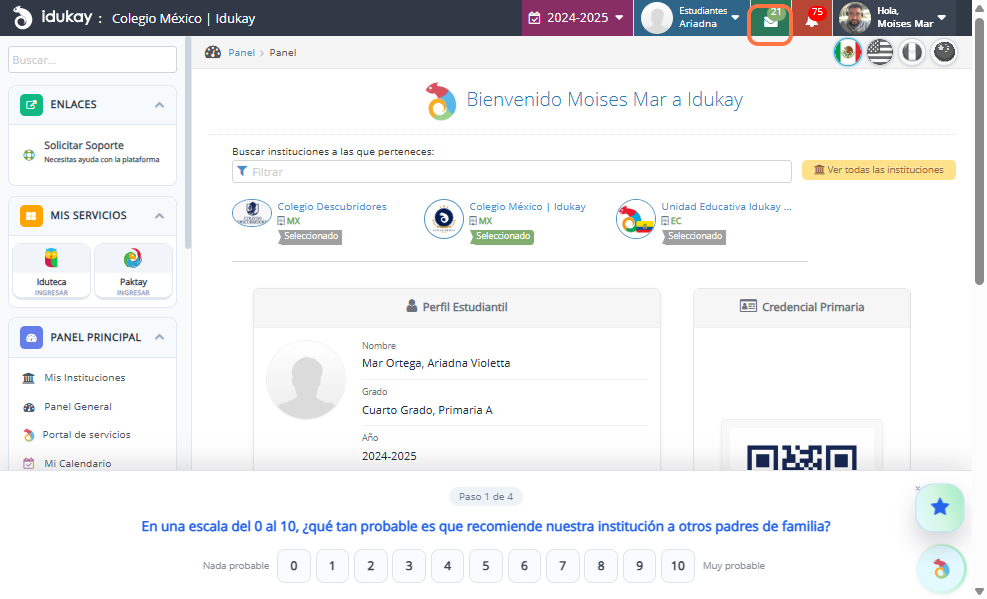Click the orange Mis Servicios icon

pyautogui.click(x=31, y=215)
